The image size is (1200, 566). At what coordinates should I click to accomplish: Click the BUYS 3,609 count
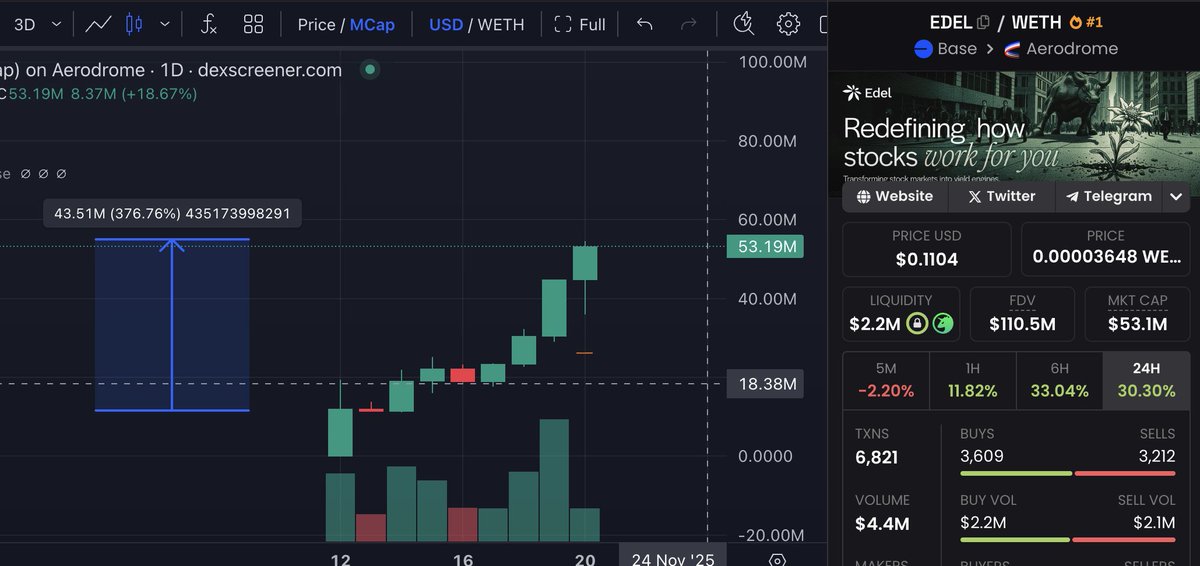pos(982,456)
